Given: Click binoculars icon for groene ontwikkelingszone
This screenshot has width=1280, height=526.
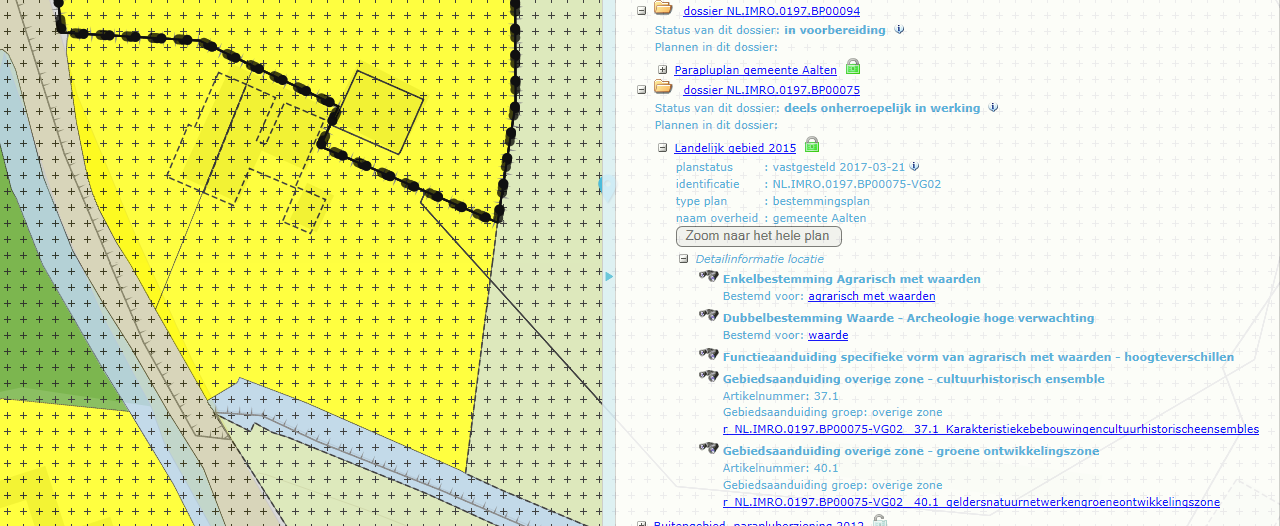Looking at the screenshot, I should (x=709, y=450).
